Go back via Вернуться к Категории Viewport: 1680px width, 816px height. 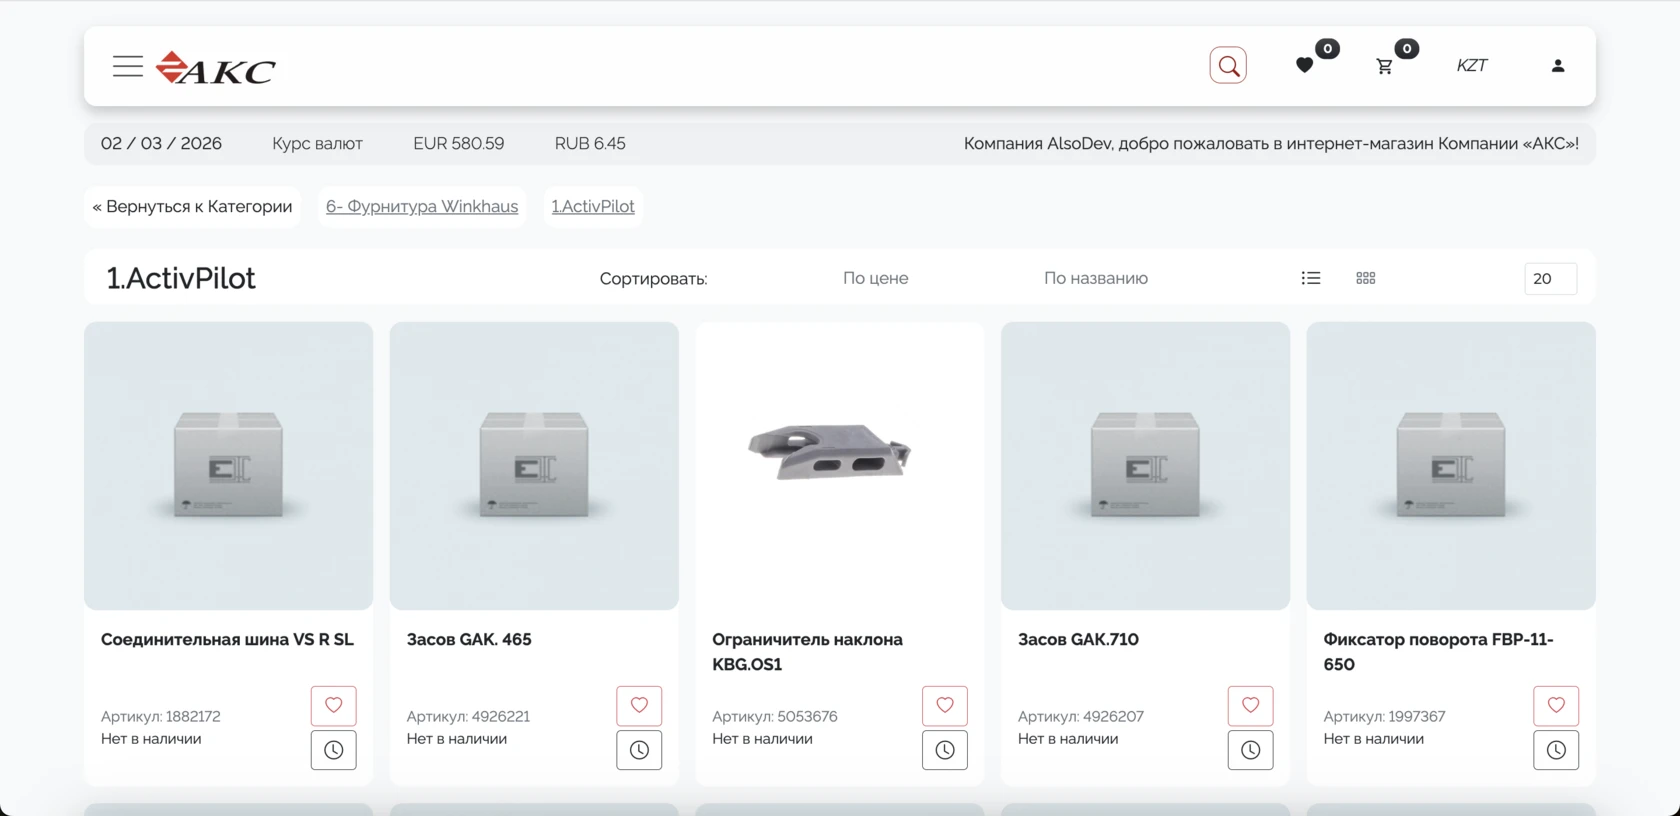point(192,206)
